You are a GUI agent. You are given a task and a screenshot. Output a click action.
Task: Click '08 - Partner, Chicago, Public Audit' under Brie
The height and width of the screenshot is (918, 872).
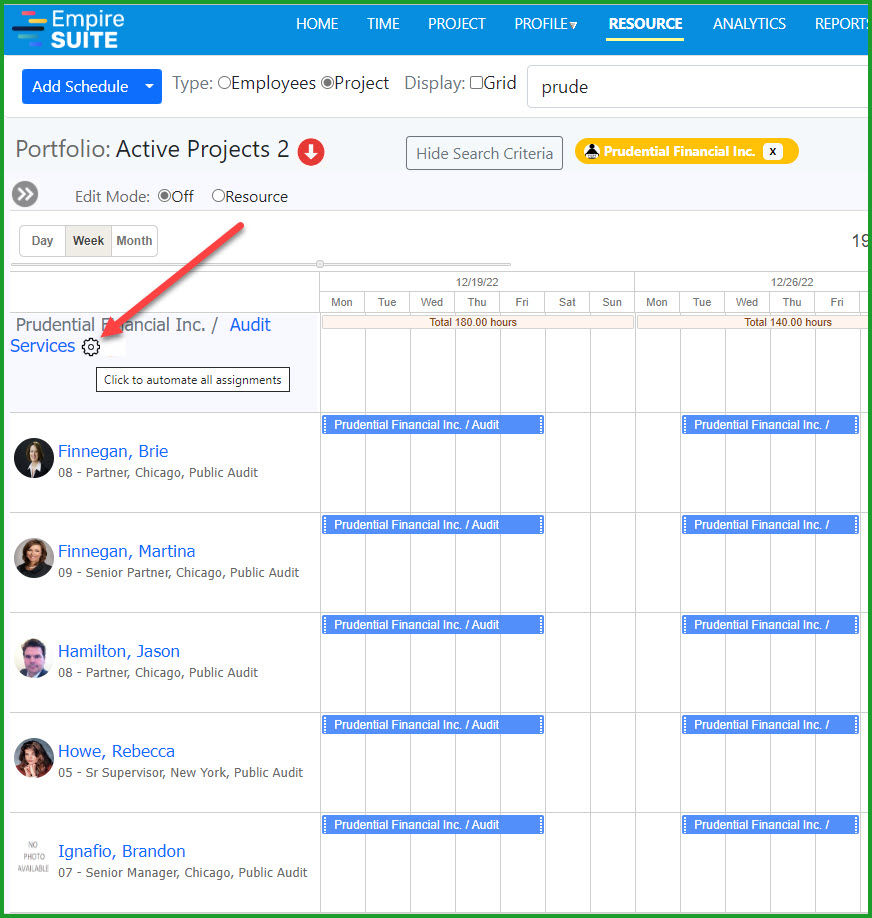click(158, 473)
